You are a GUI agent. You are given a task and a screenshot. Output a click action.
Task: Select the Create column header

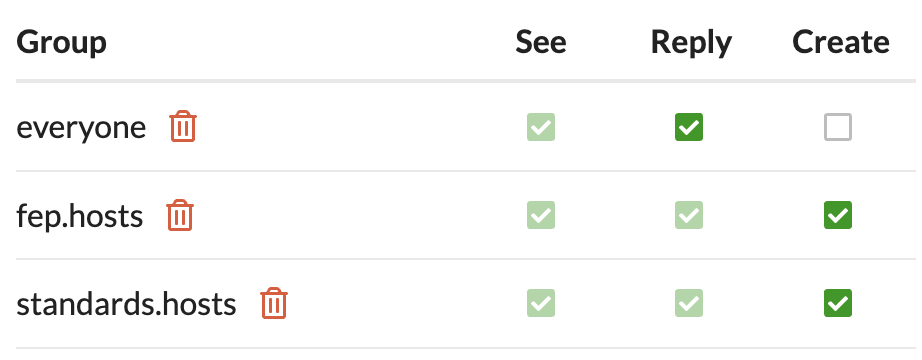pyautogui.click(x=841, y=42)
